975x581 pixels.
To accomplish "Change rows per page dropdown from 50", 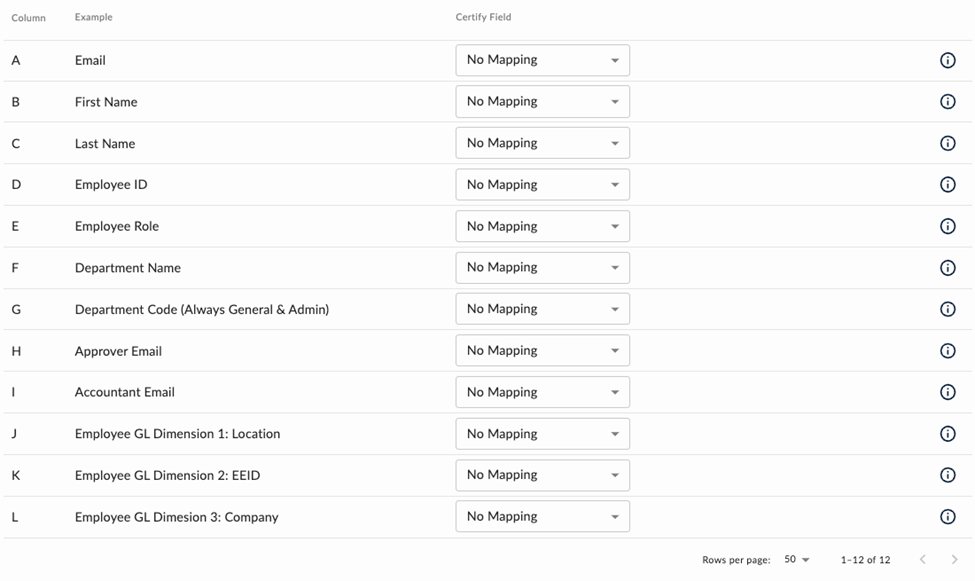I will pyautogui.click(x=797, y=560).
